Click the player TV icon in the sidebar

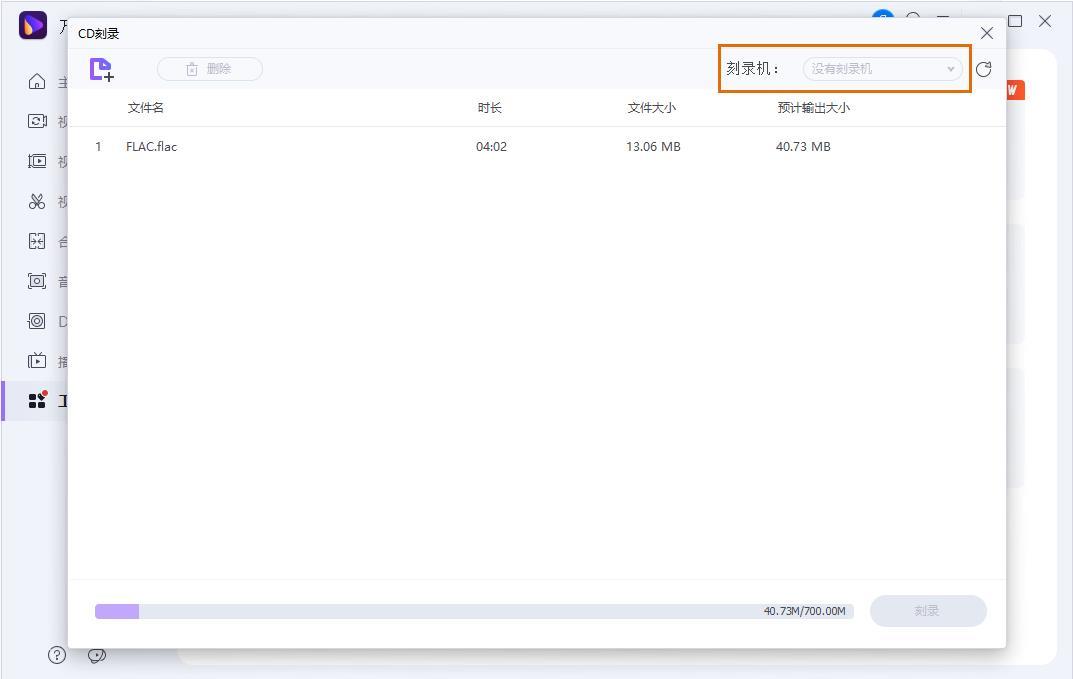(37, 361)
